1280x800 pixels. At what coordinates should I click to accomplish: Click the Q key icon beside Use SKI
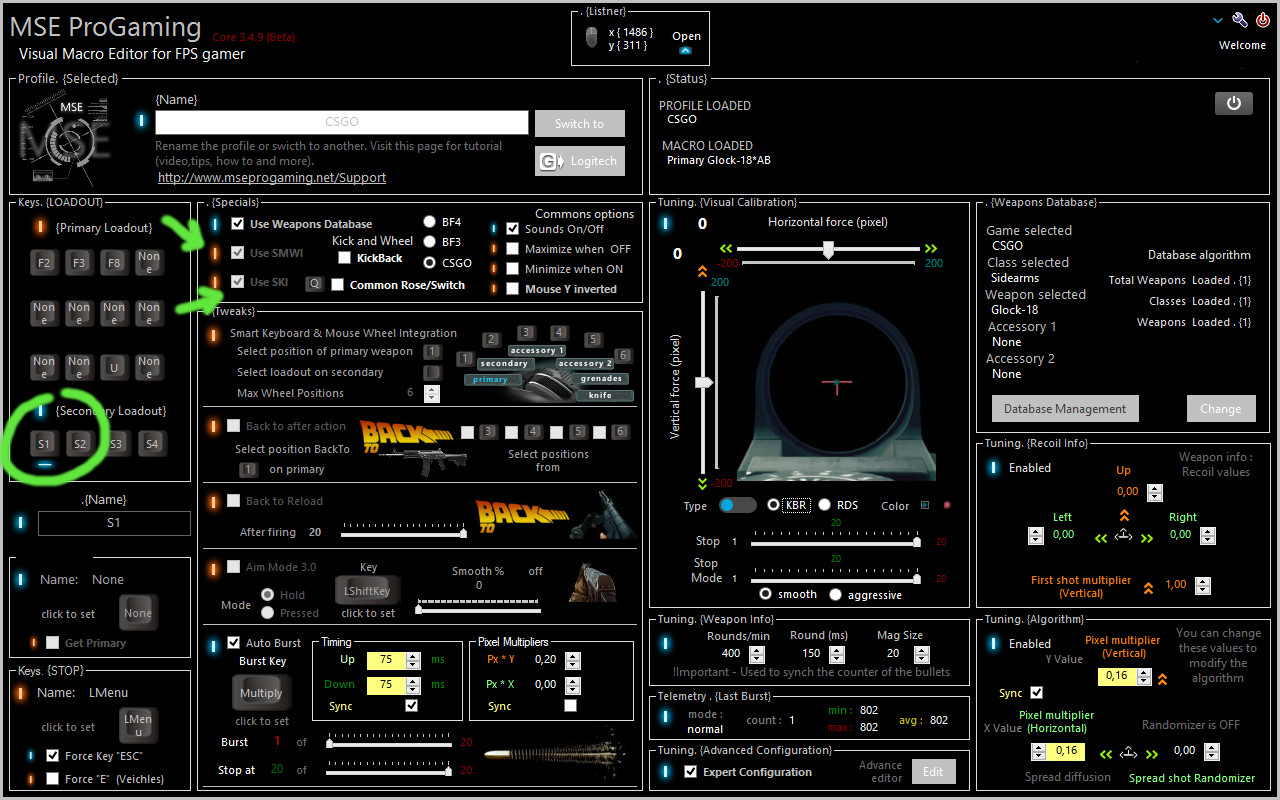(313, 284)
